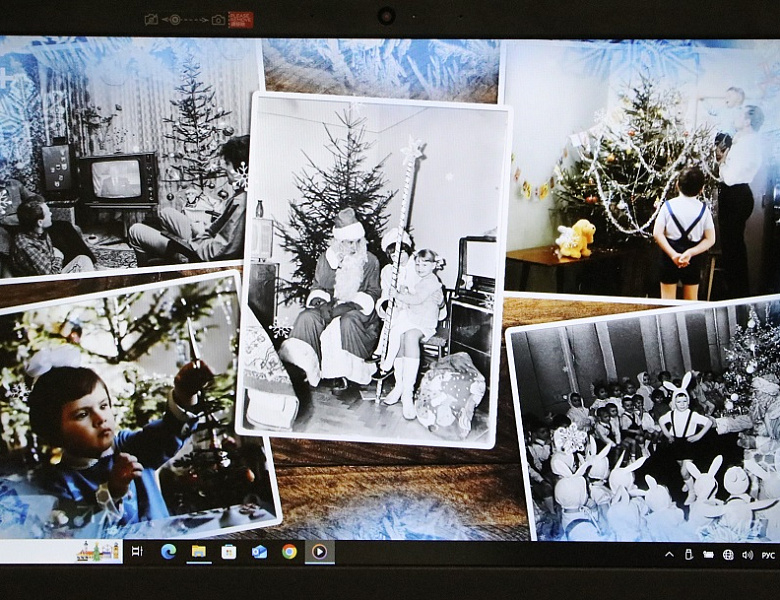Click inside the taskbar search box
This screenshot has height=600, width=780.
tap(61, 551)
